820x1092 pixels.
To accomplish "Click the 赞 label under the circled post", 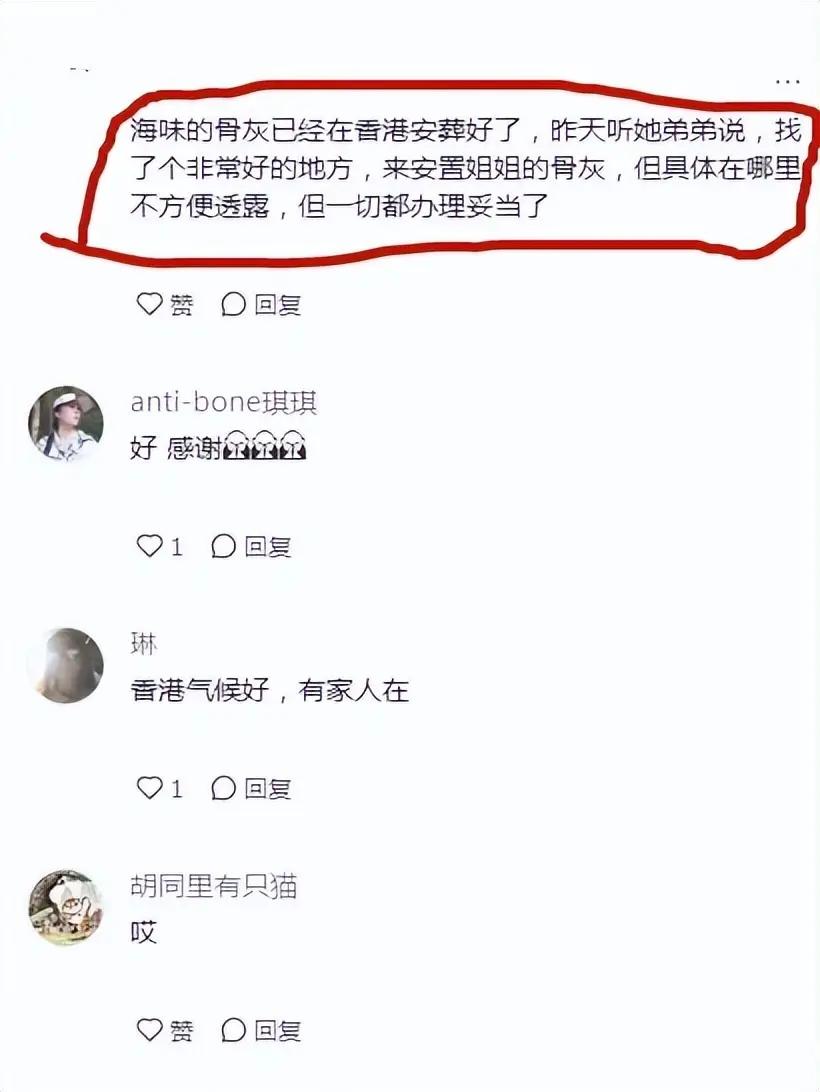I will (182, 304).
